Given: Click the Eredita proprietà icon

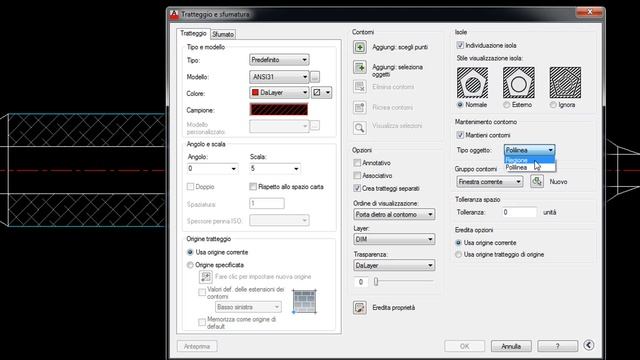Looking at the screenshot, I should [360, 308].
